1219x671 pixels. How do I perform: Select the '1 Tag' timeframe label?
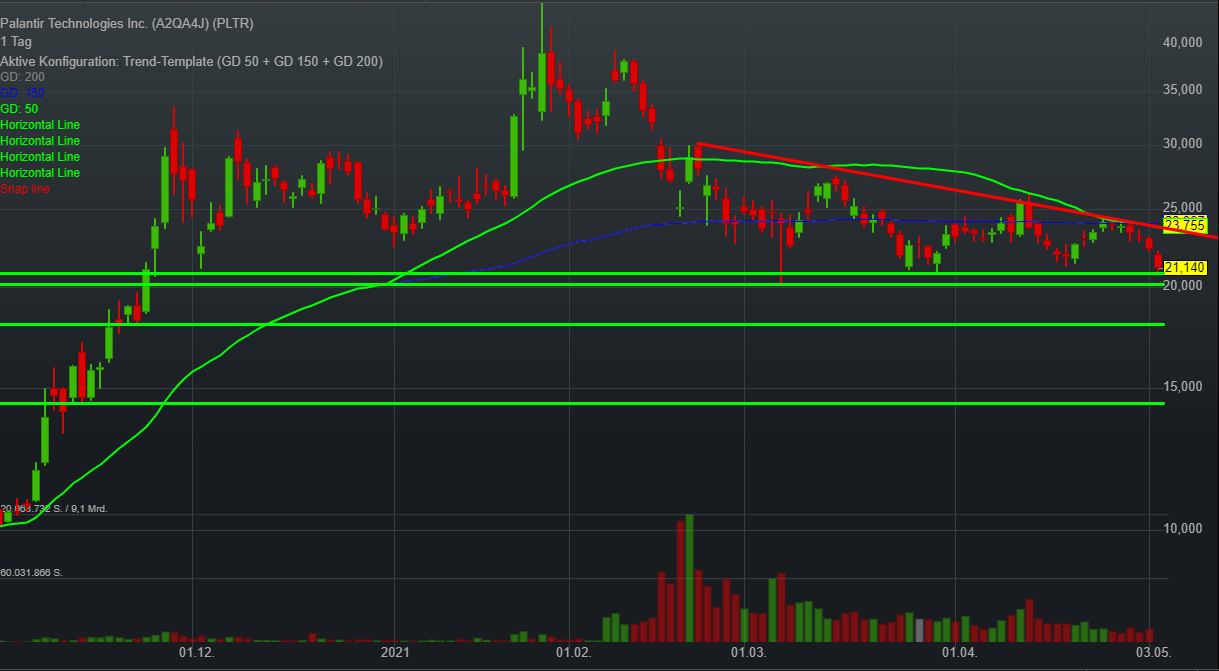tap(17, 41)
